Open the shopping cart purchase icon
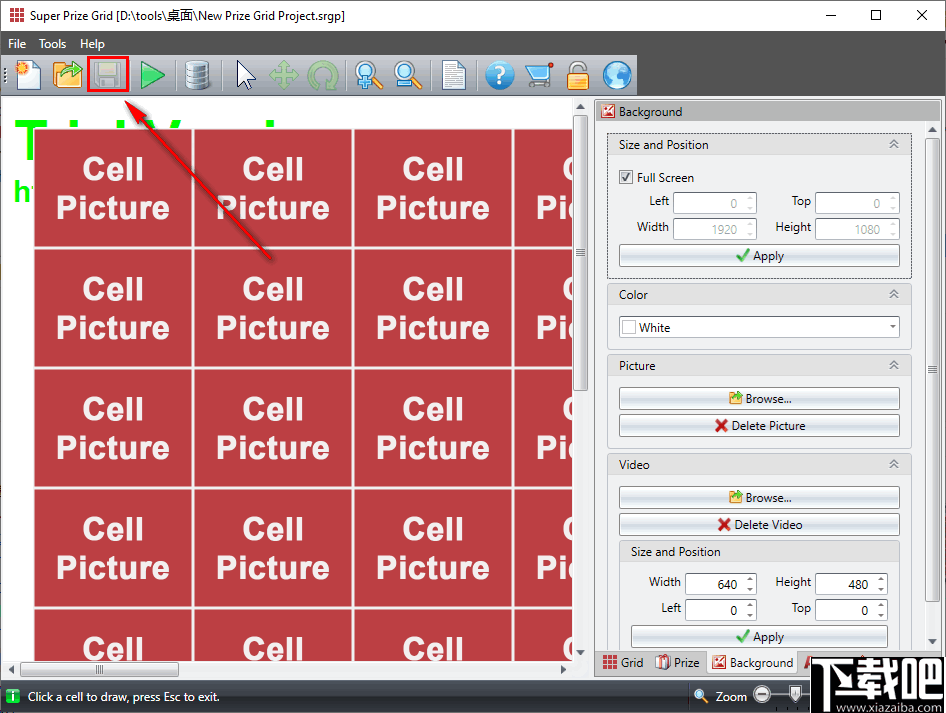 [539, 75]
